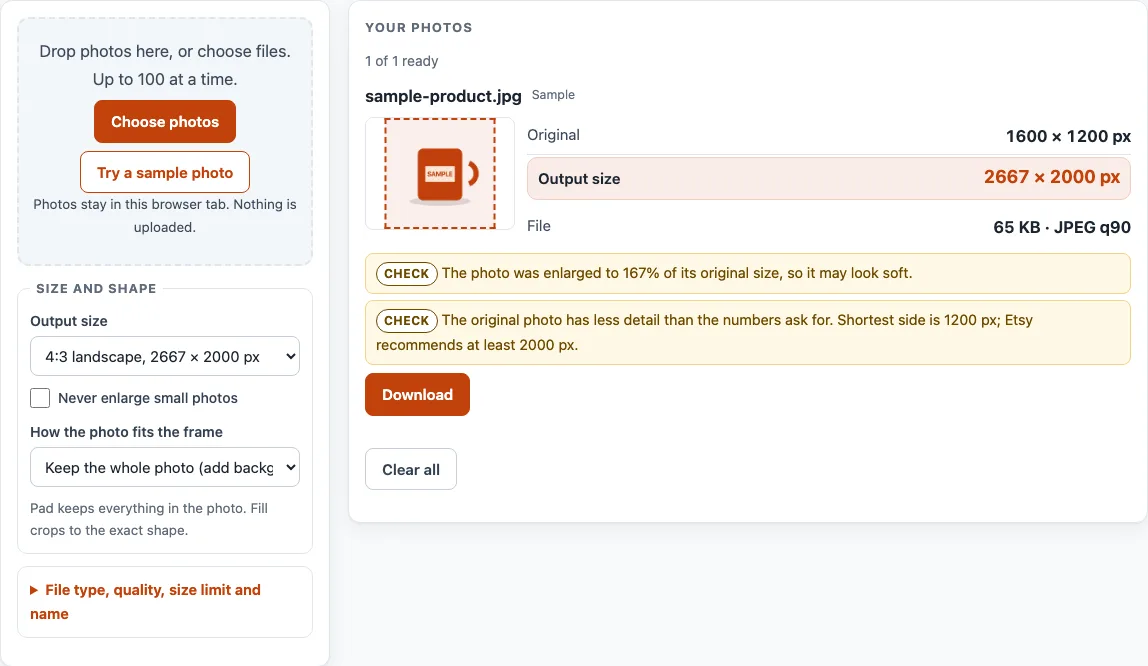The image size is (1148, 666).
Task: Click the 'File' row label beside the thumbnail
Action: click(539, 226)
